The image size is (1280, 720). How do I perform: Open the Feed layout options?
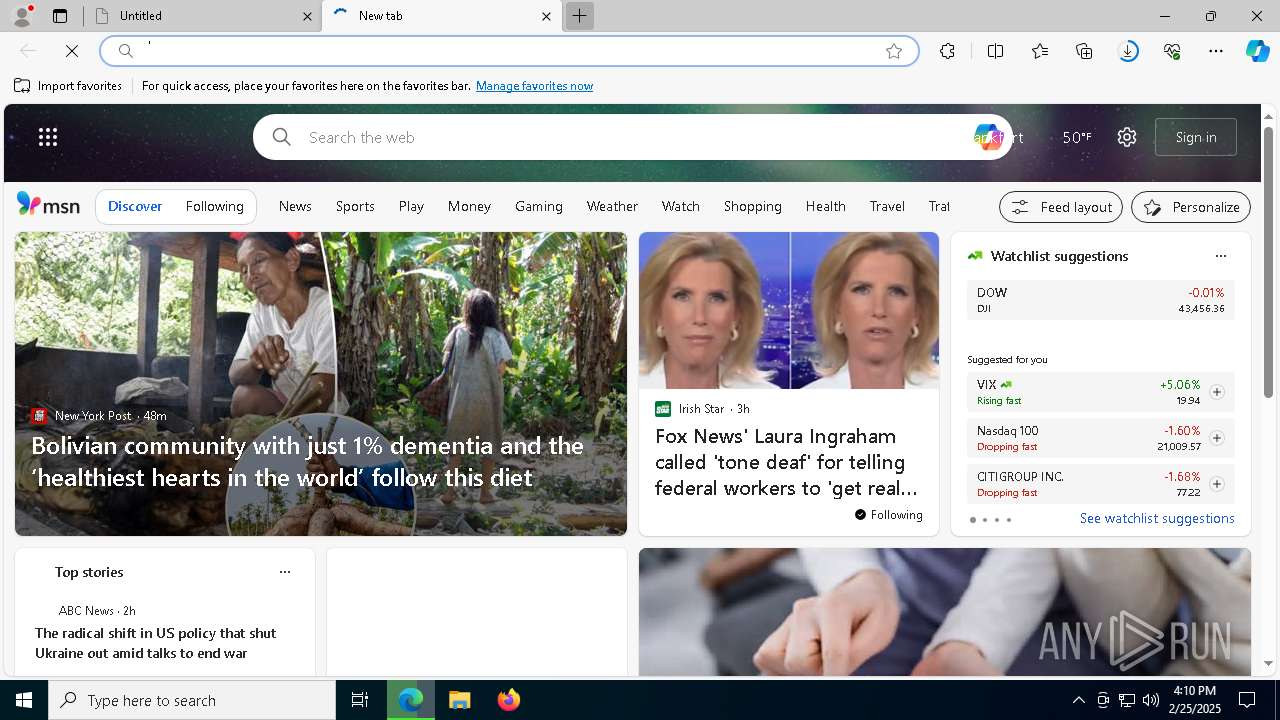click(1061, 207)
